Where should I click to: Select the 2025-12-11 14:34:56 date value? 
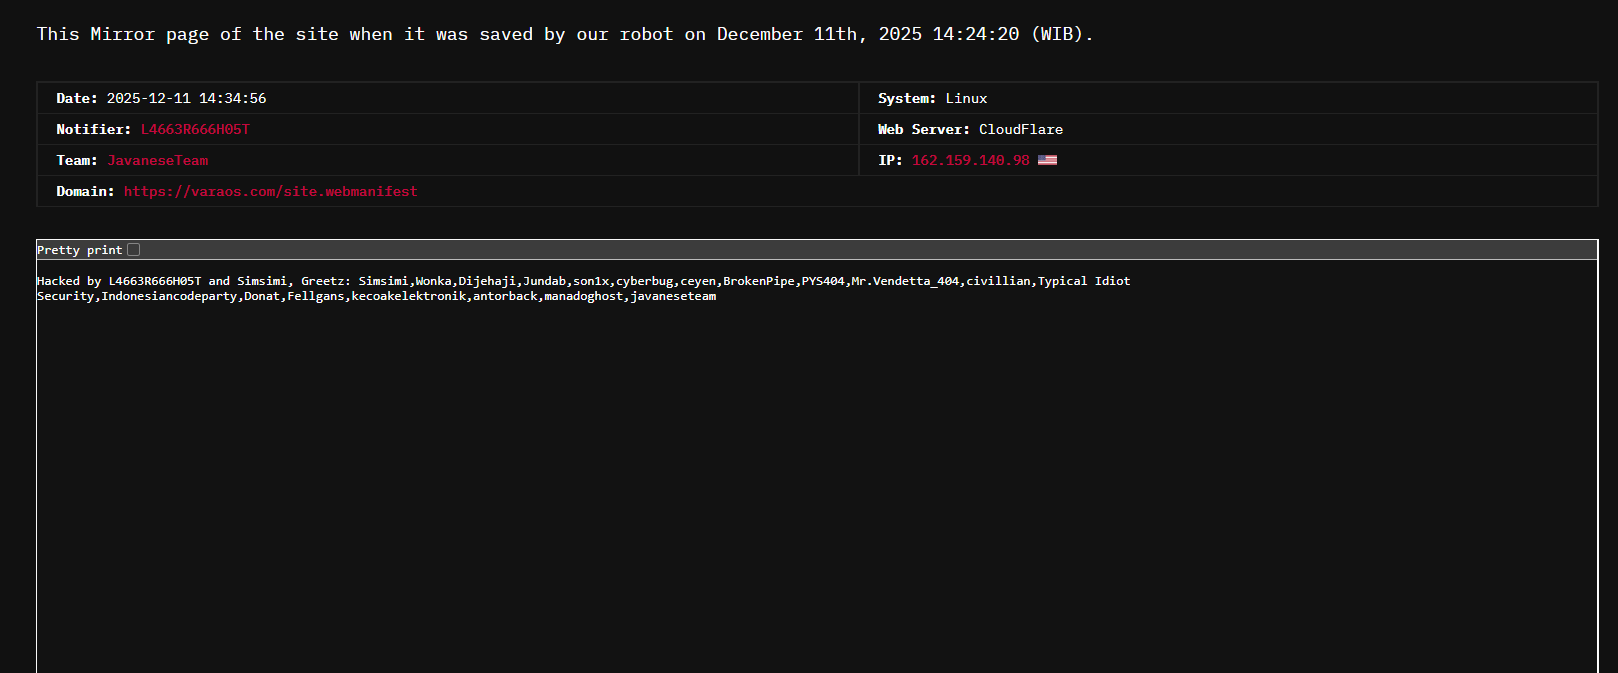pyautogui.click(x=186, y=98)
